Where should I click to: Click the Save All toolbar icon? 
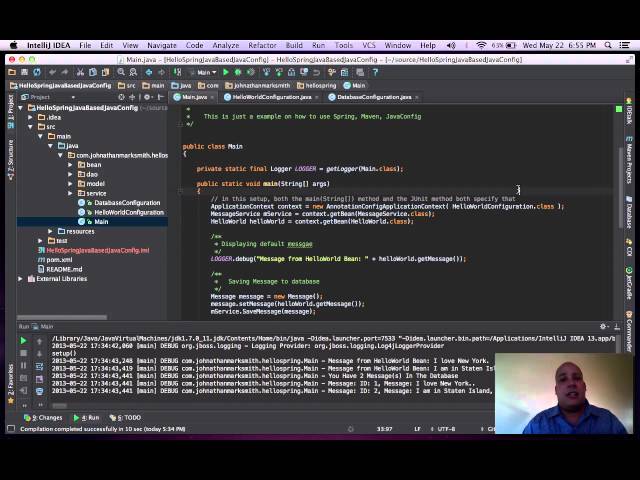pyautogui.click(x=24, y=72)
